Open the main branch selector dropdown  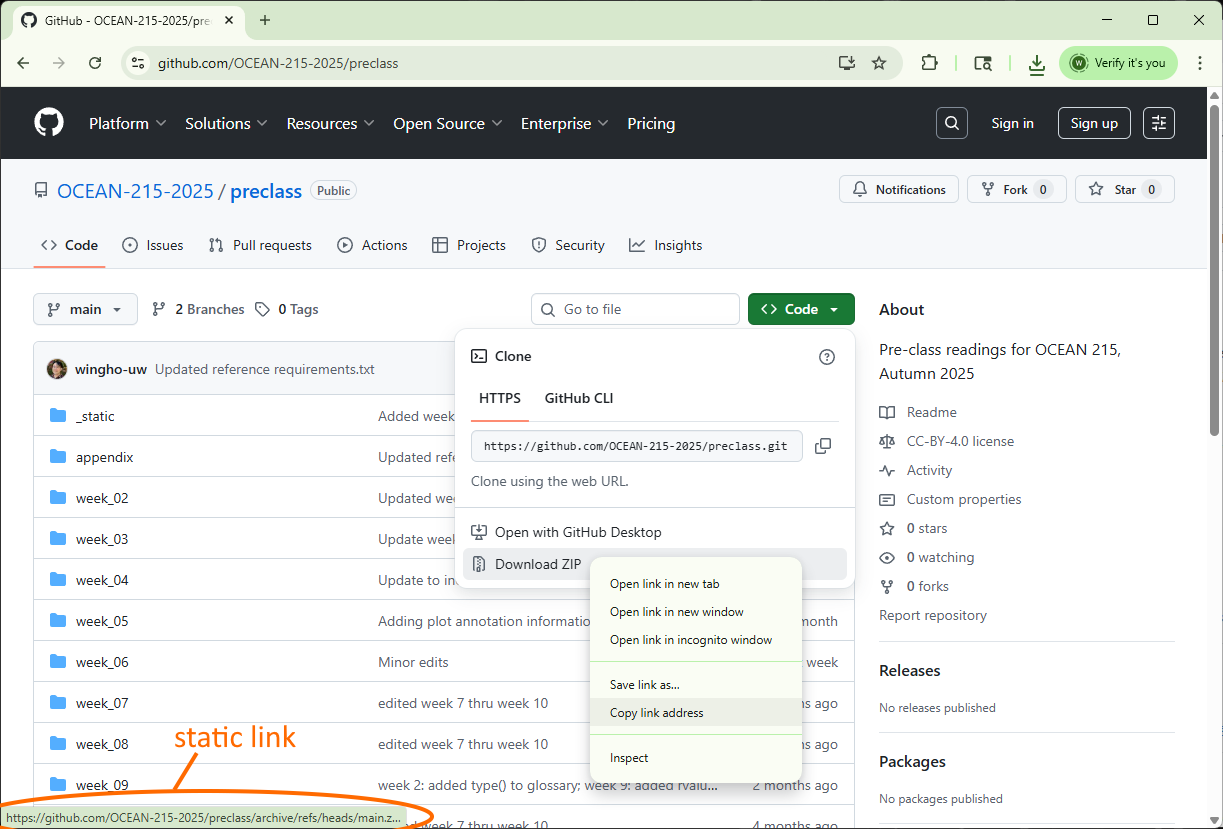(x=85, y=309)
